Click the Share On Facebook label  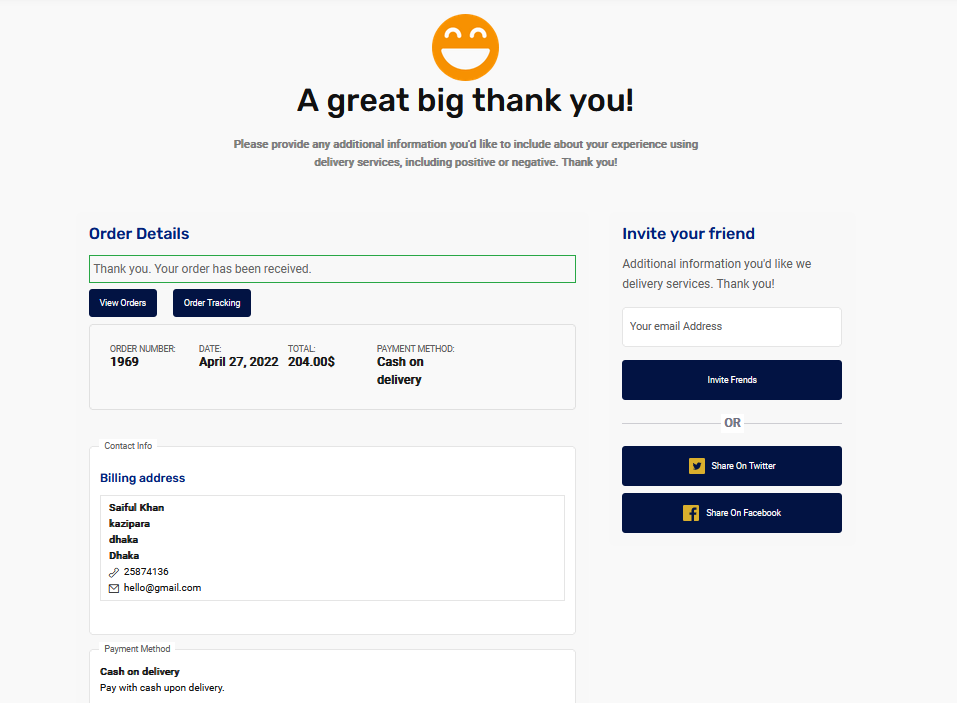tap(743, 513)
